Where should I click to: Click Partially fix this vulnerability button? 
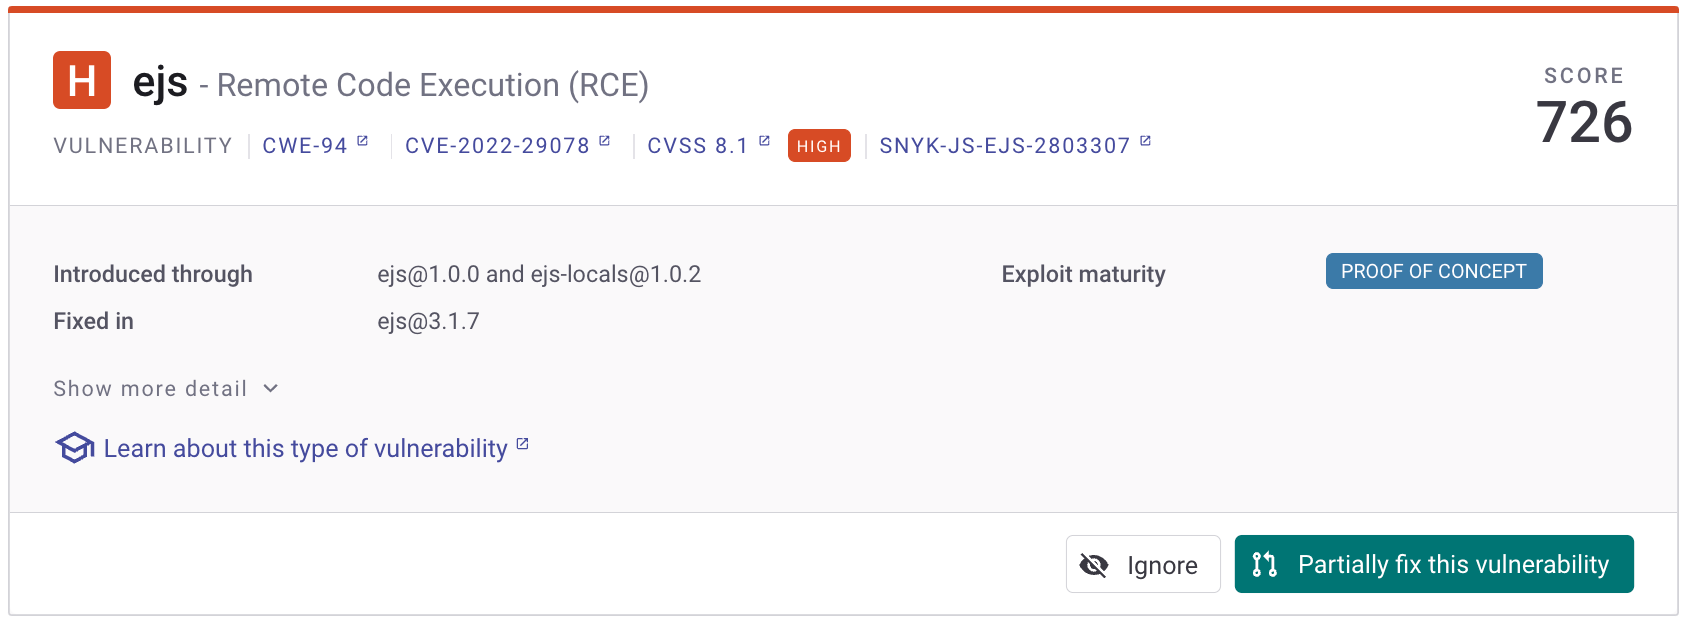click(1434, 564)
